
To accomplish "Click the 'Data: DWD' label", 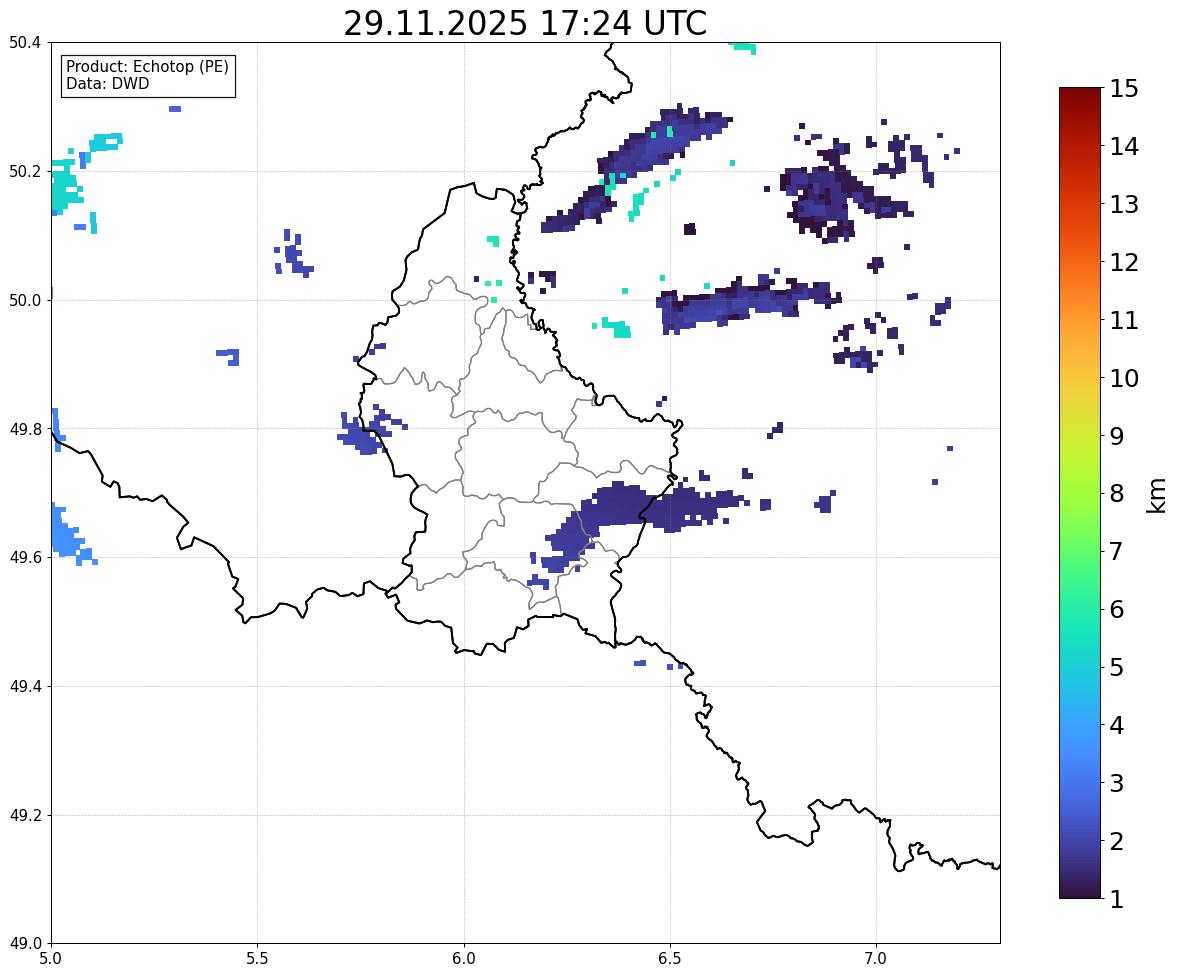I will pos(107,84).
